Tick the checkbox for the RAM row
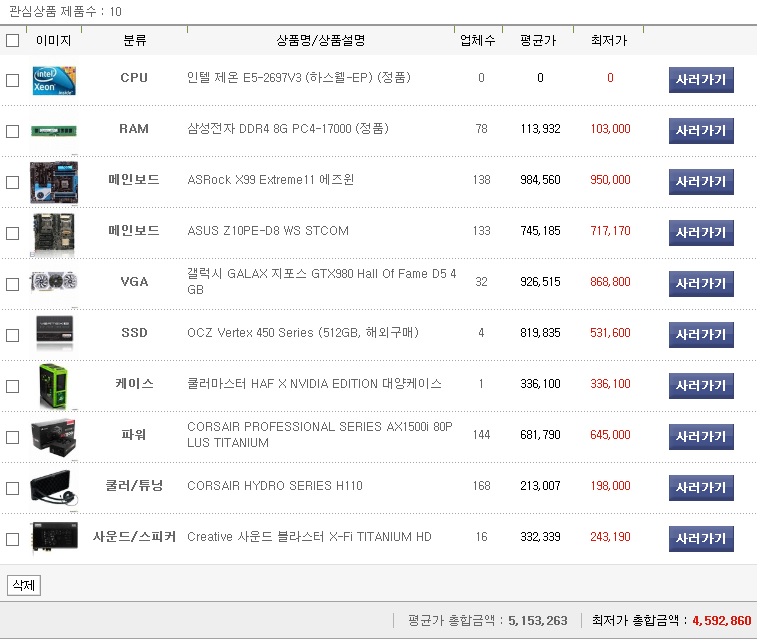The height and width of the screenshot is (644, 762). [x=13, y=131]
